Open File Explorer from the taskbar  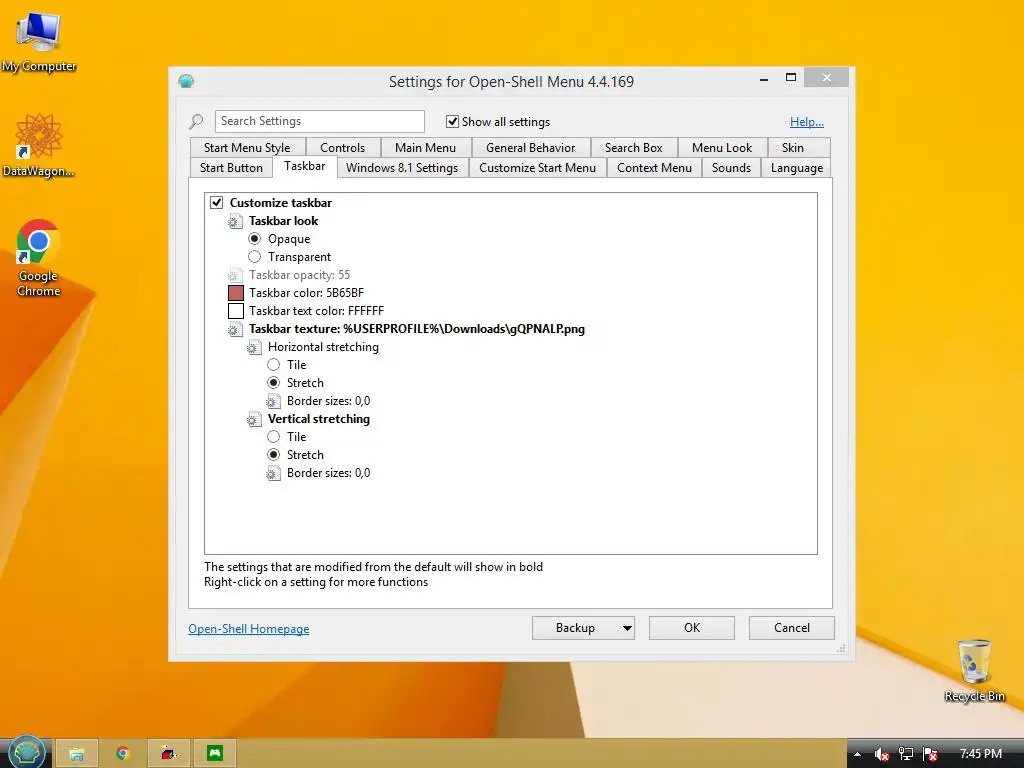(x=76, y=754)
